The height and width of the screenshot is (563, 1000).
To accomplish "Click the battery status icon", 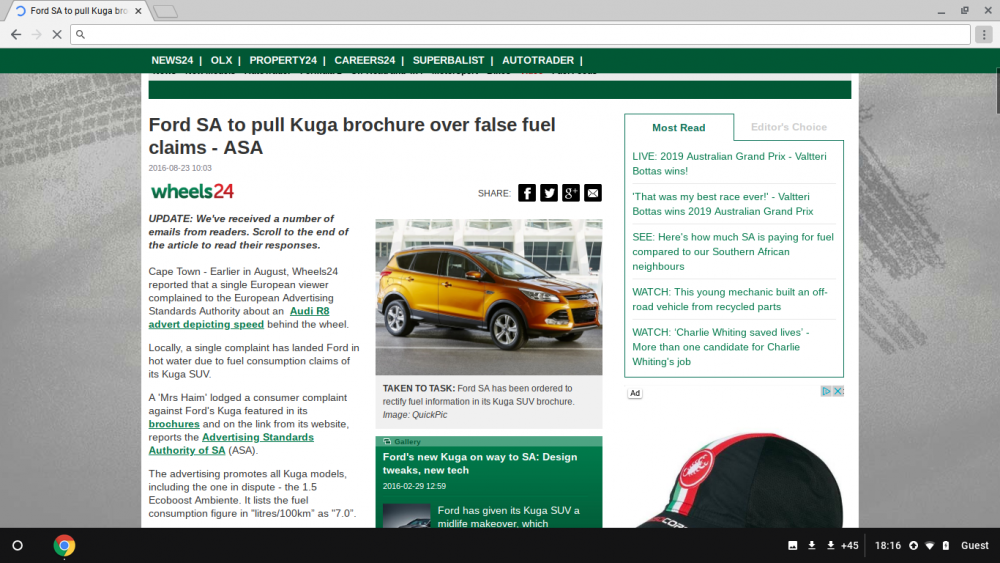I will click(946, 546).
